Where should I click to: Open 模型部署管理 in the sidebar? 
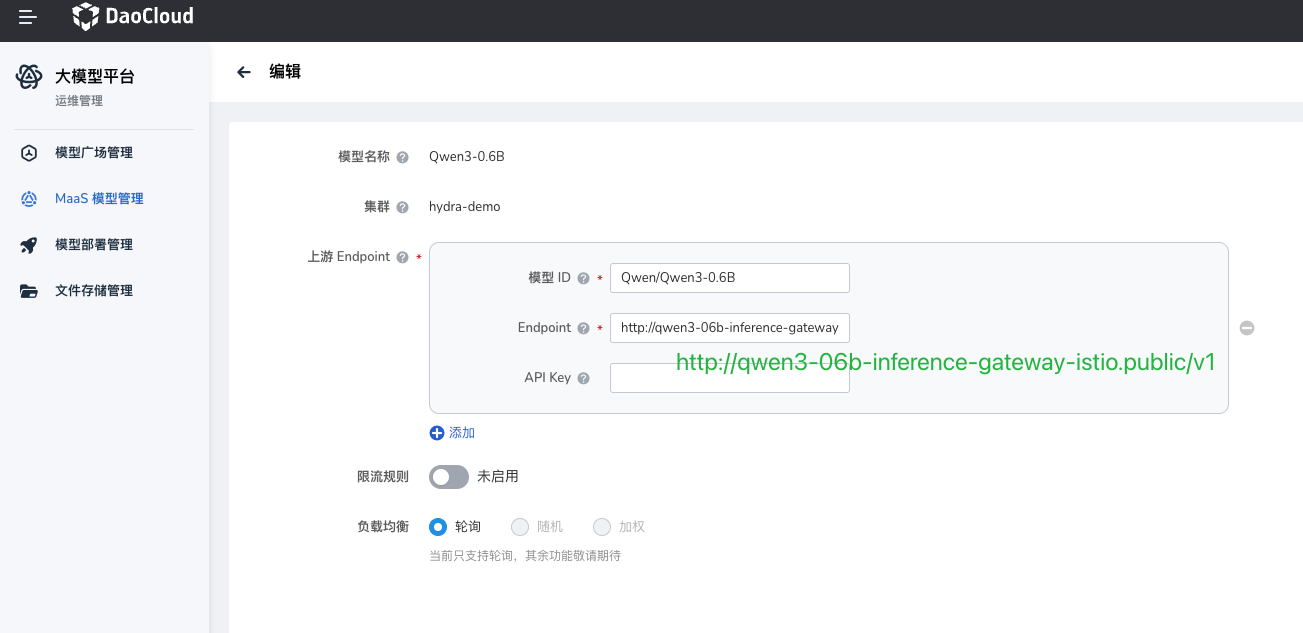pyautogui.click(x=93, y=245)
